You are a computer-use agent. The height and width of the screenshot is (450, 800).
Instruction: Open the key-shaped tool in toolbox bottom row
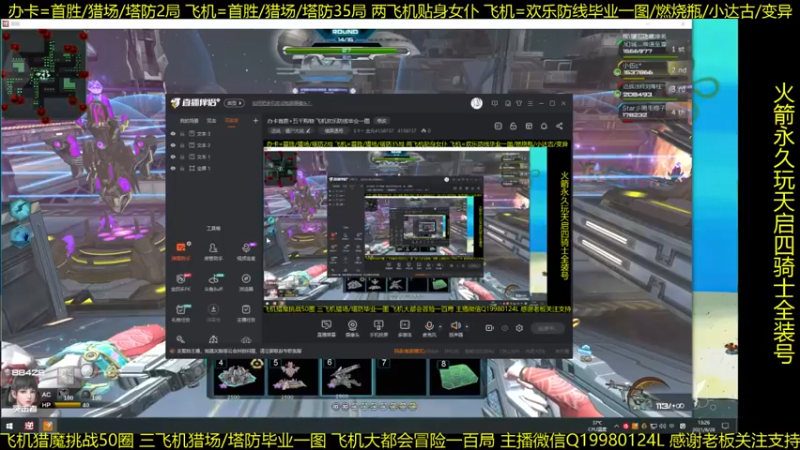click(181, 339)
